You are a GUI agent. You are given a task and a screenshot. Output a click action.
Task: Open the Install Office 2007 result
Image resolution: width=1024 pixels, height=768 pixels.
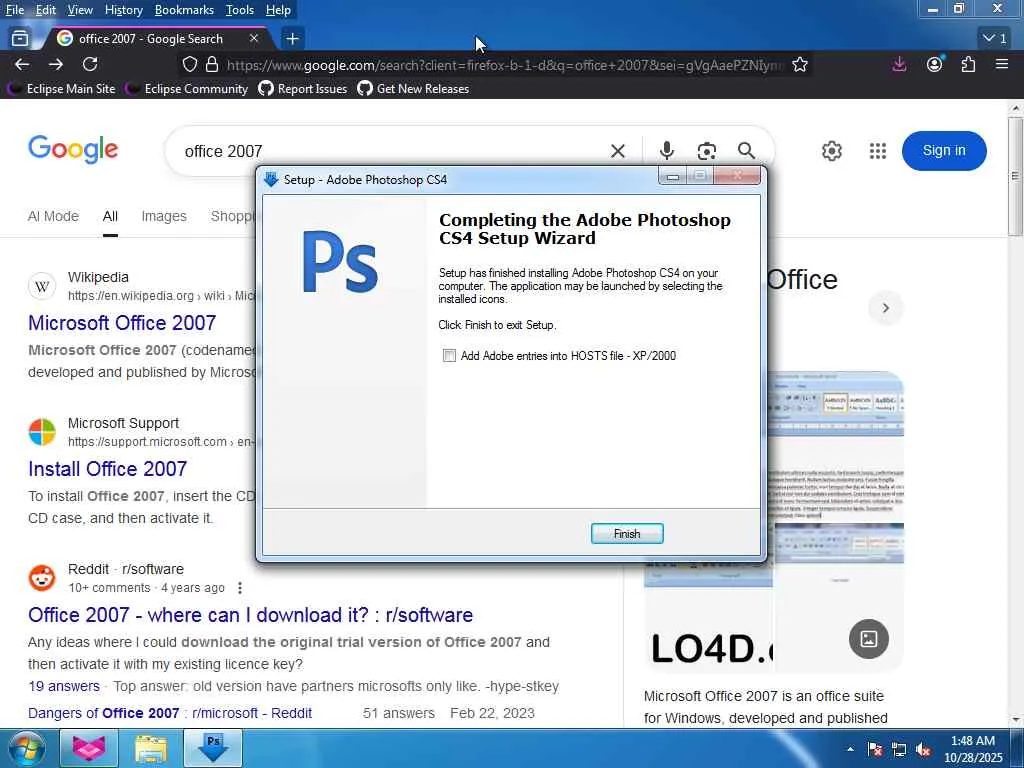[x=108, y=469]
